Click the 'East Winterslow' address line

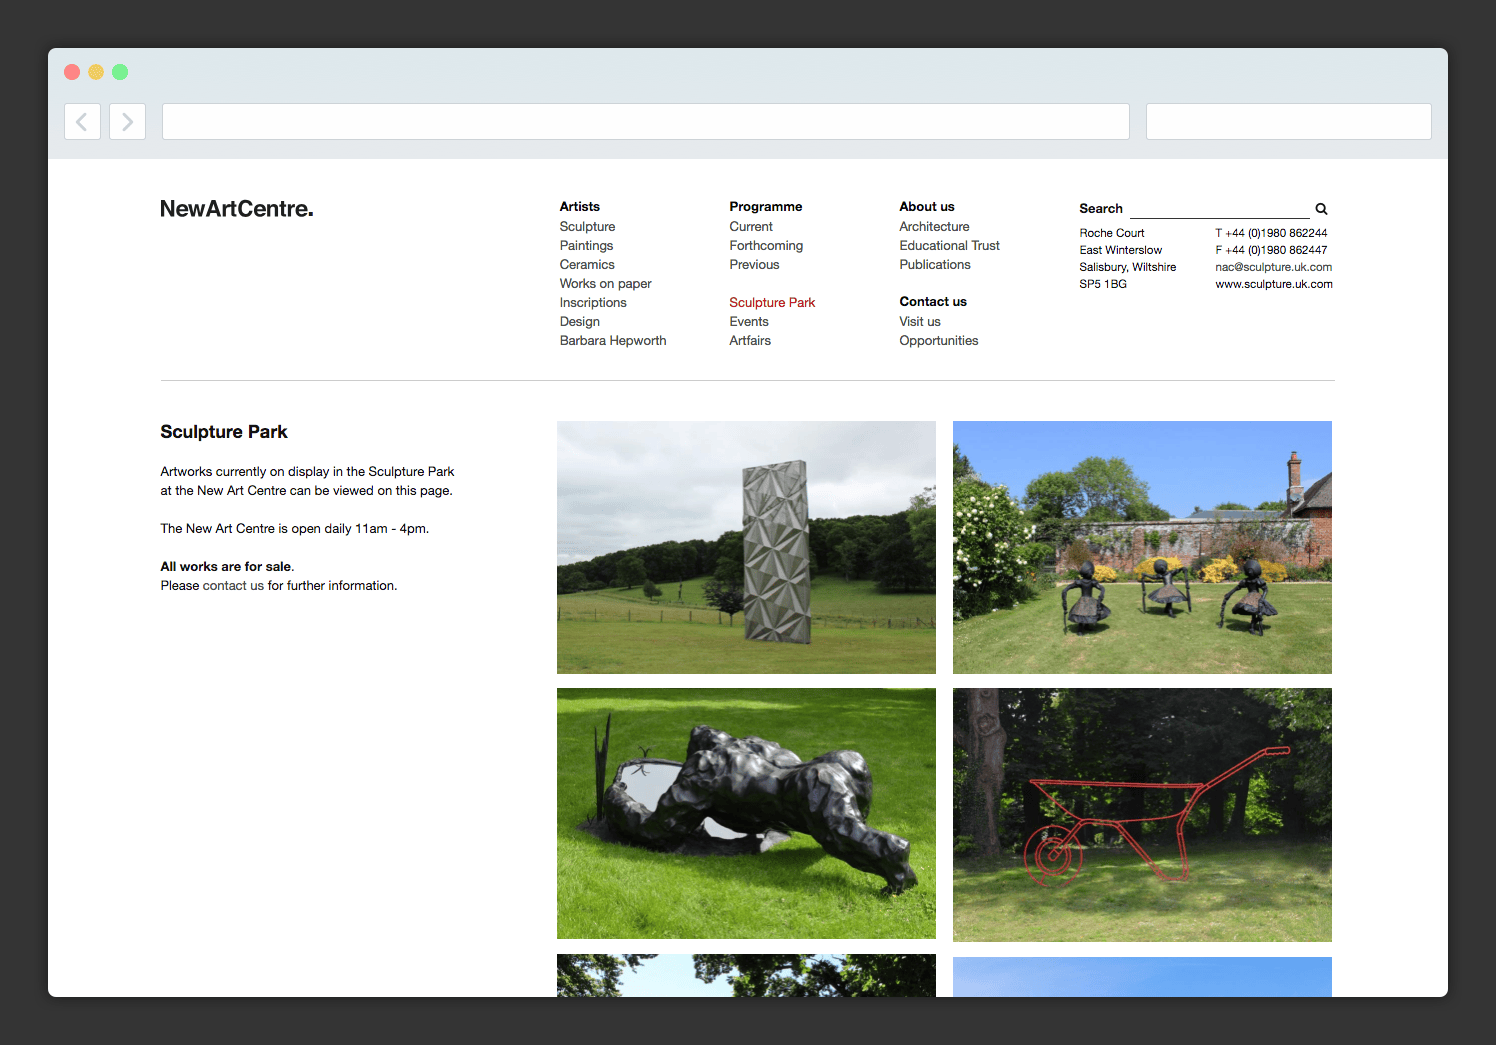(1121, 250)
